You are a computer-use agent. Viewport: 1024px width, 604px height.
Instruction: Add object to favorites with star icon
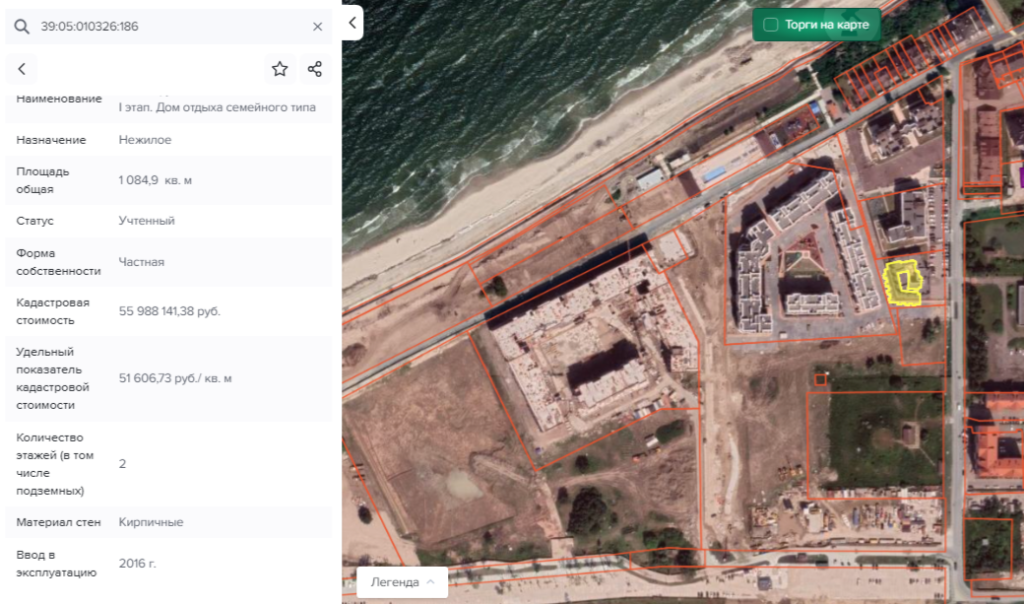click(280, 69)
